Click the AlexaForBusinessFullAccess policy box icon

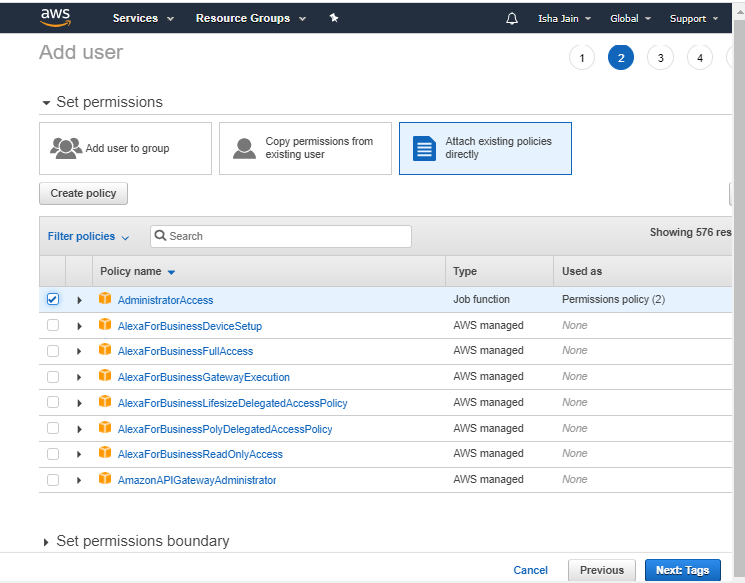(x=105, y=350)
